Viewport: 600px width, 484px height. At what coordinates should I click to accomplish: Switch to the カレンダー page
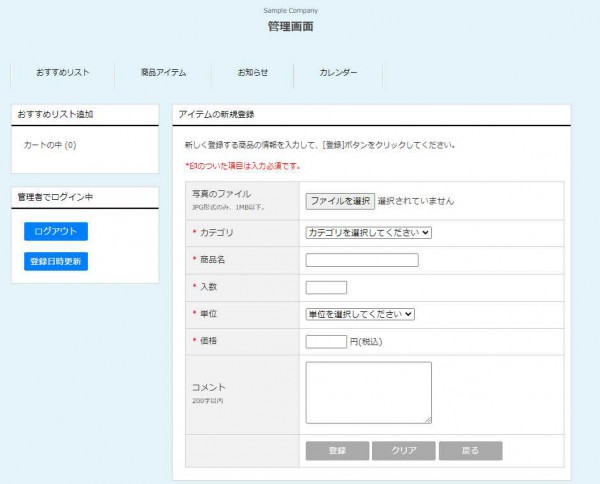[x=338, y=73]
